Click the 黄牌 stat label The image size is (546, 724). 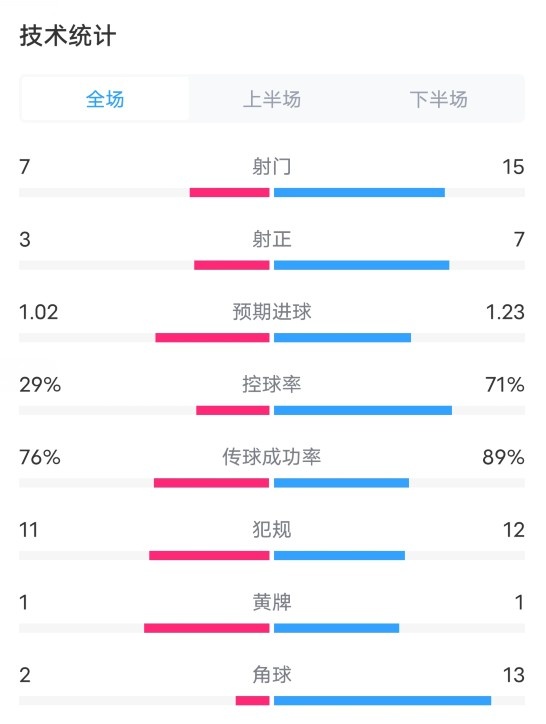click(x=272, y=602)
